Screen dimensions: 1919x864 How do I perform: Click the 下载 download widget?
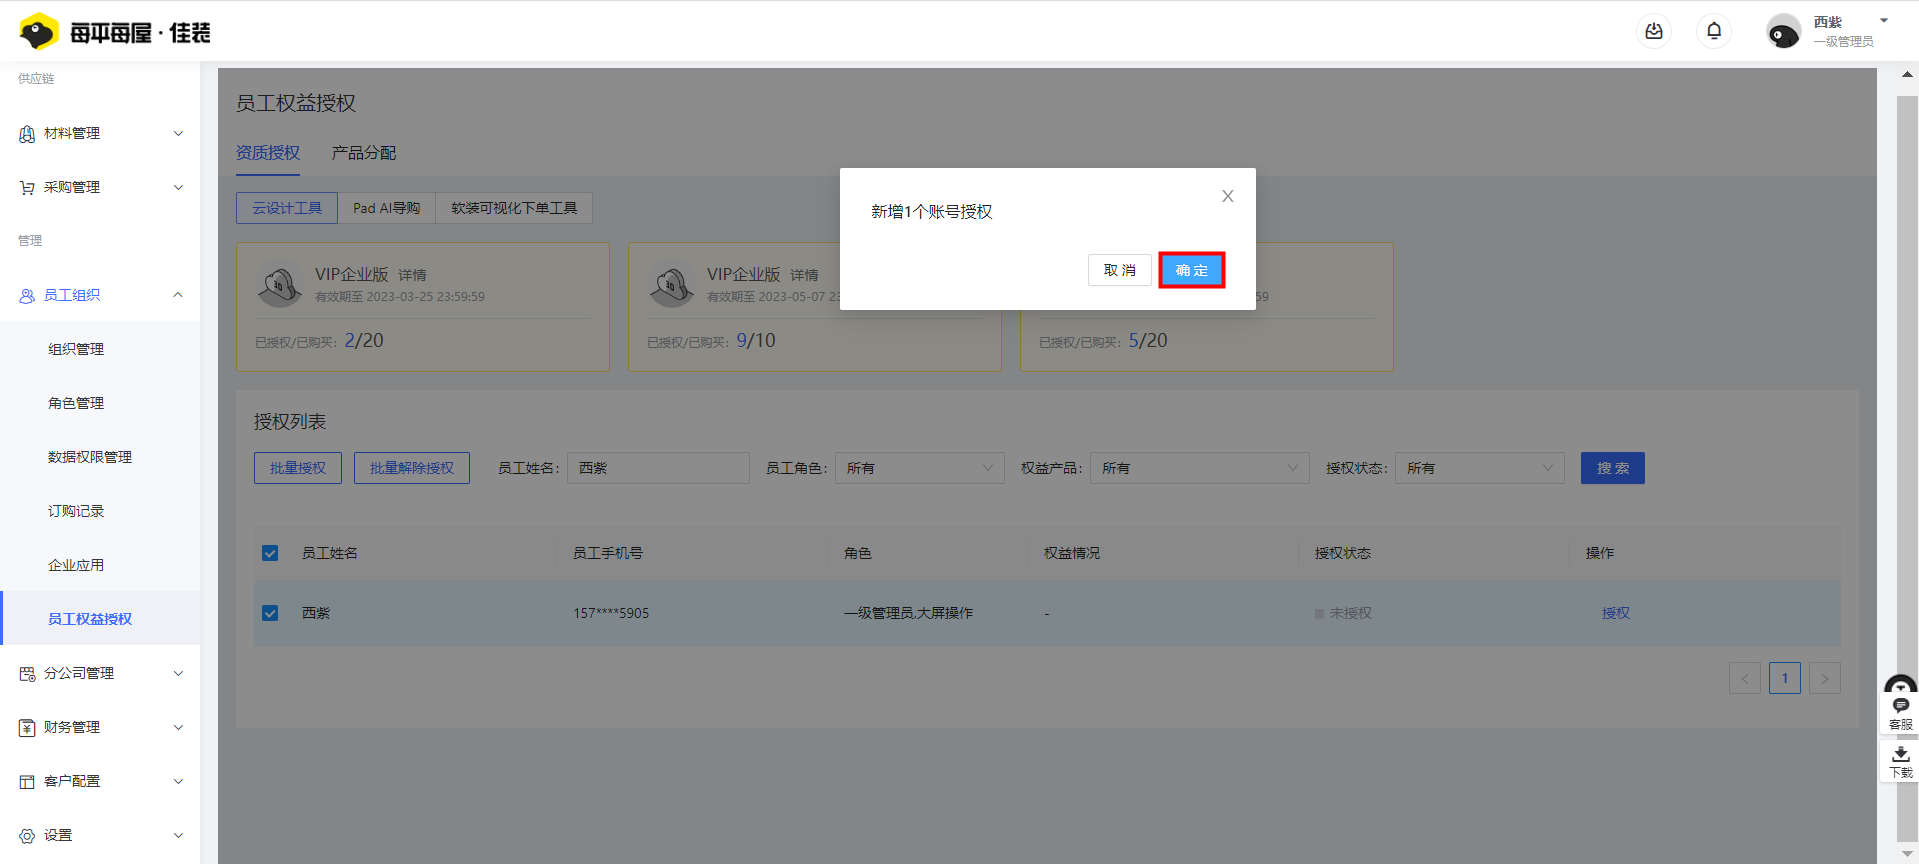click(1901, 761)
